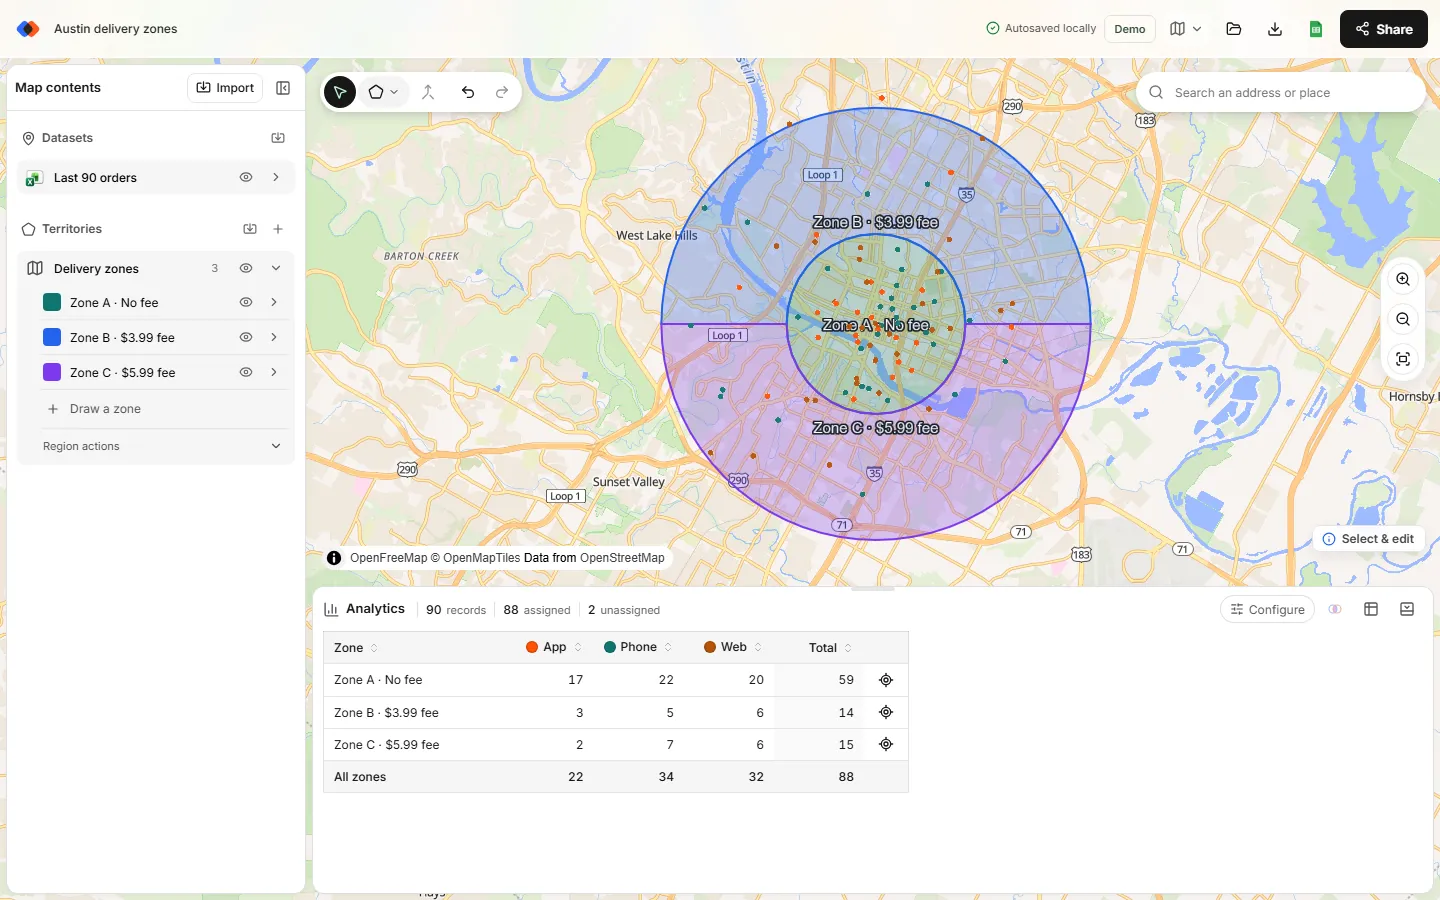The image size is (1440, 900).
Task: Open the polygon draw tool dropdown
Action: click(383, 92)
